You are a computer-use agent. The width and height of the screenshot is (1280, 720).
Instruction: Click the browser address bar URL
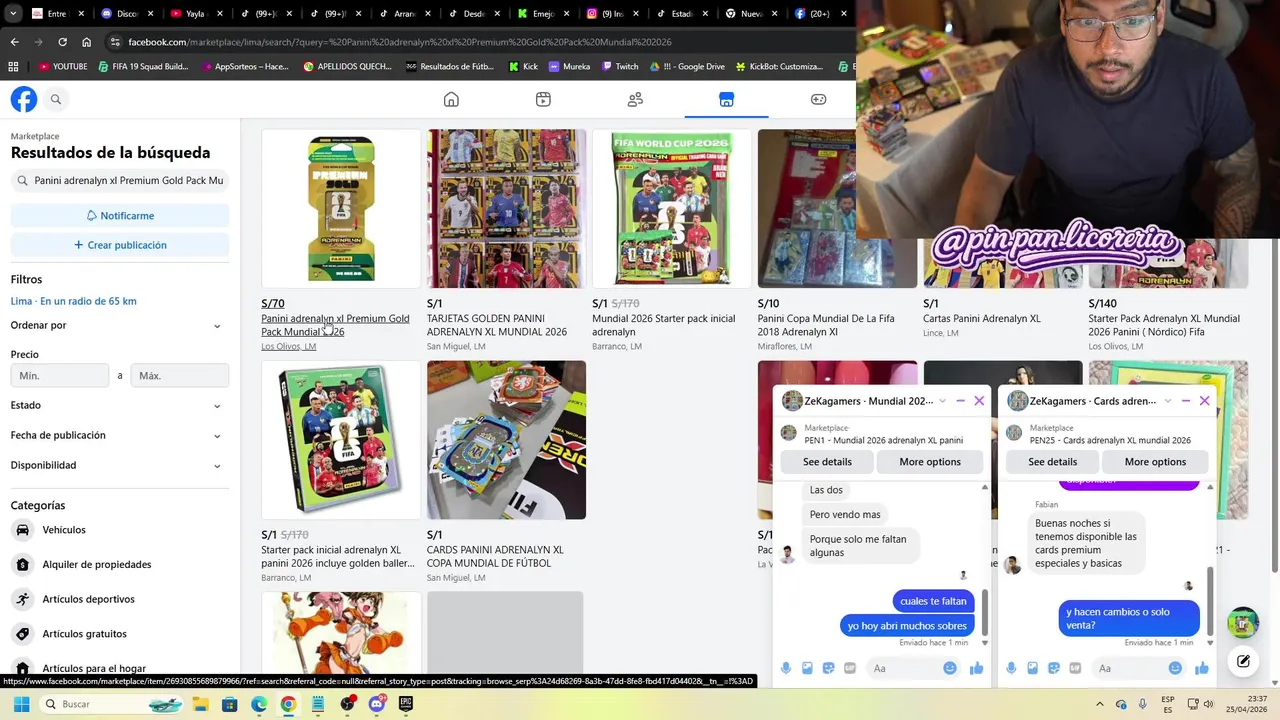click(400, 42)
